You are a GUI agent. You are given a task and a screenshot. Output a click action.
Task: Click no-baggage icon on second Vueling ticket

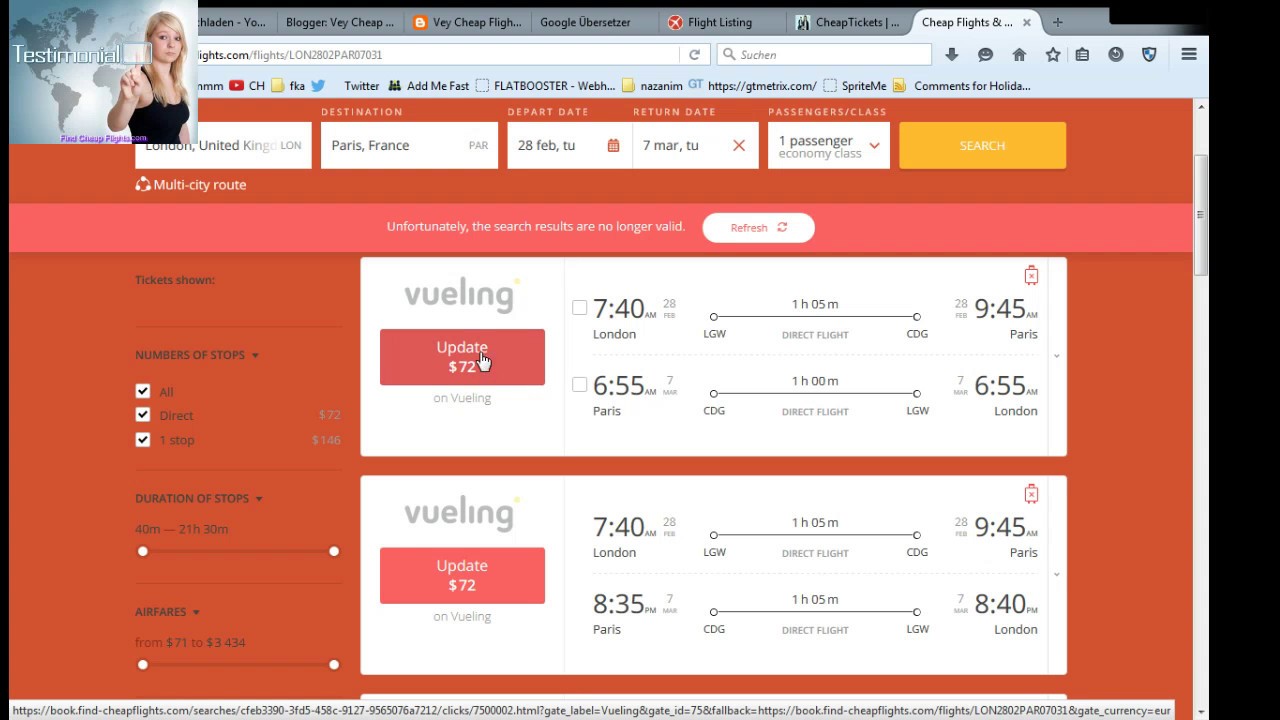1031,493
